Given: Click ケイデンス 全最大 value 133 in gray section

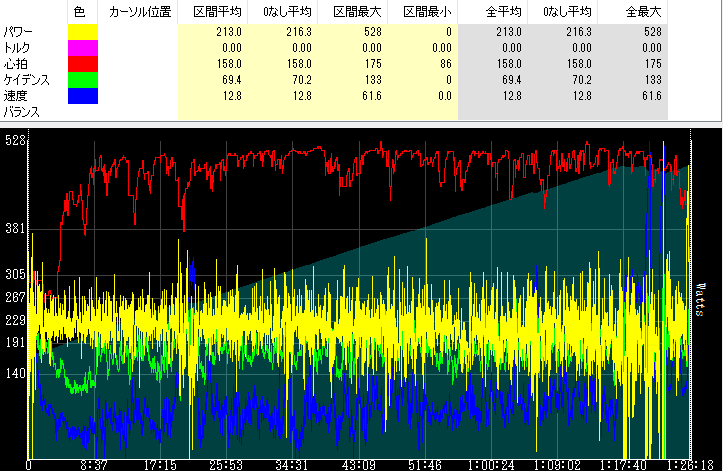Looking at the screenshot, I should (653, 80).
